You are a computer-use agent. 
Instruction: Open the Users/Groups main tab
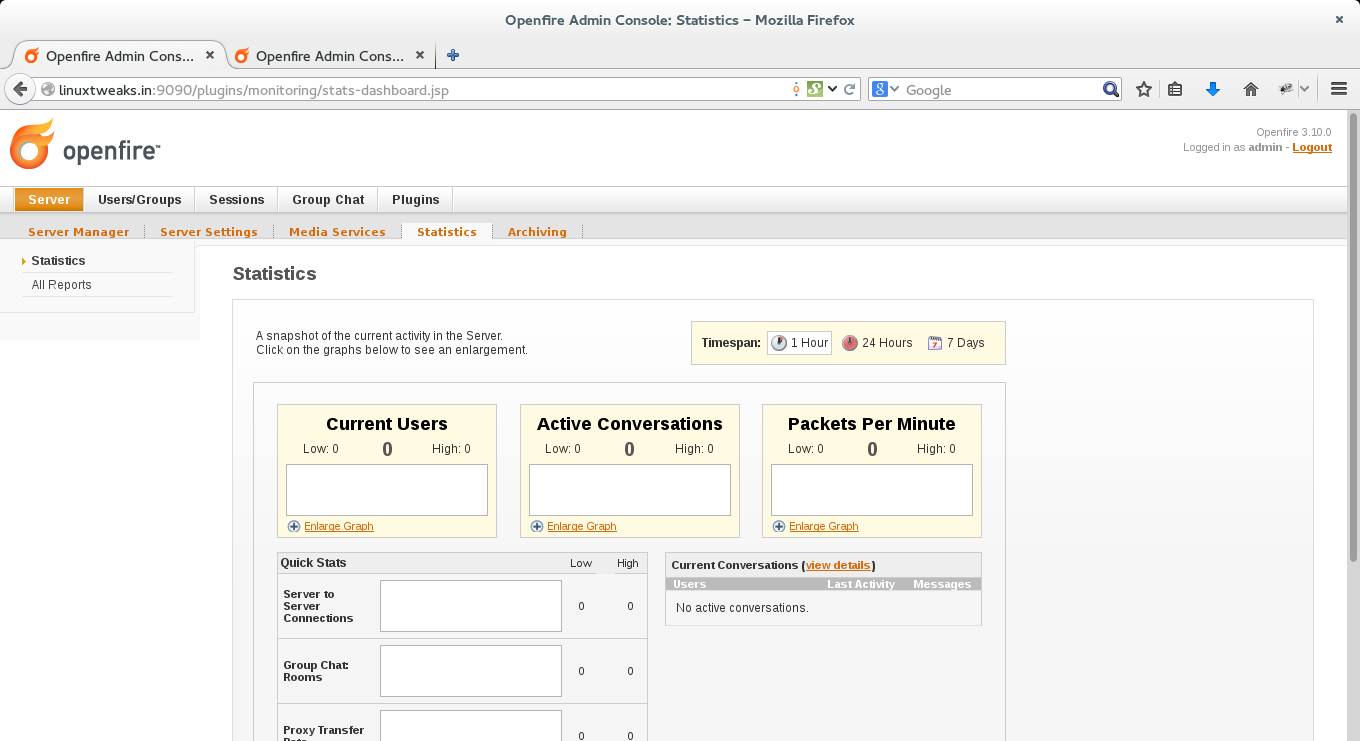pos(140,199)
